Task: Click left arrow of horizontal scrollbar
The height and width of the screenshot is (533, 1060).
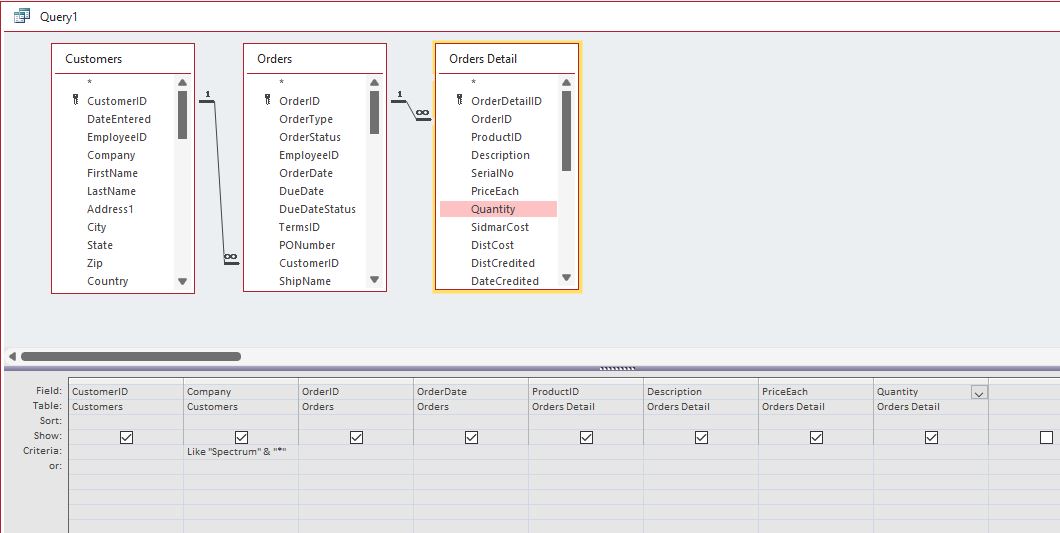Action: coord(12,356)
